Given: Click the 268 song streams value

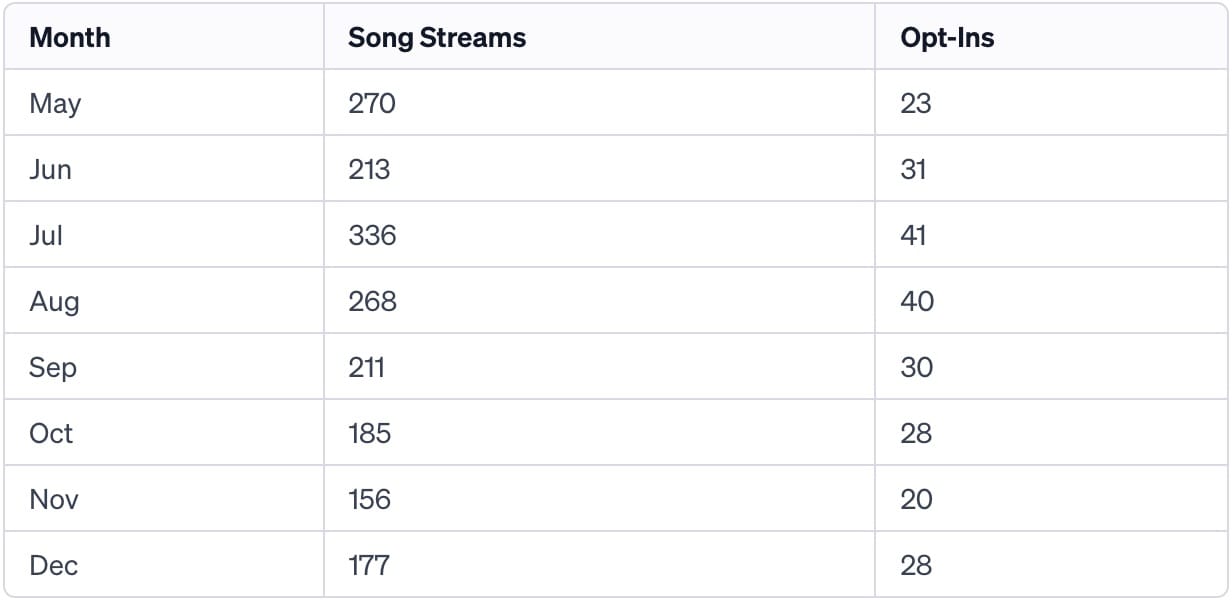Looking at the screenshot, I should click(x=372, y=301).
